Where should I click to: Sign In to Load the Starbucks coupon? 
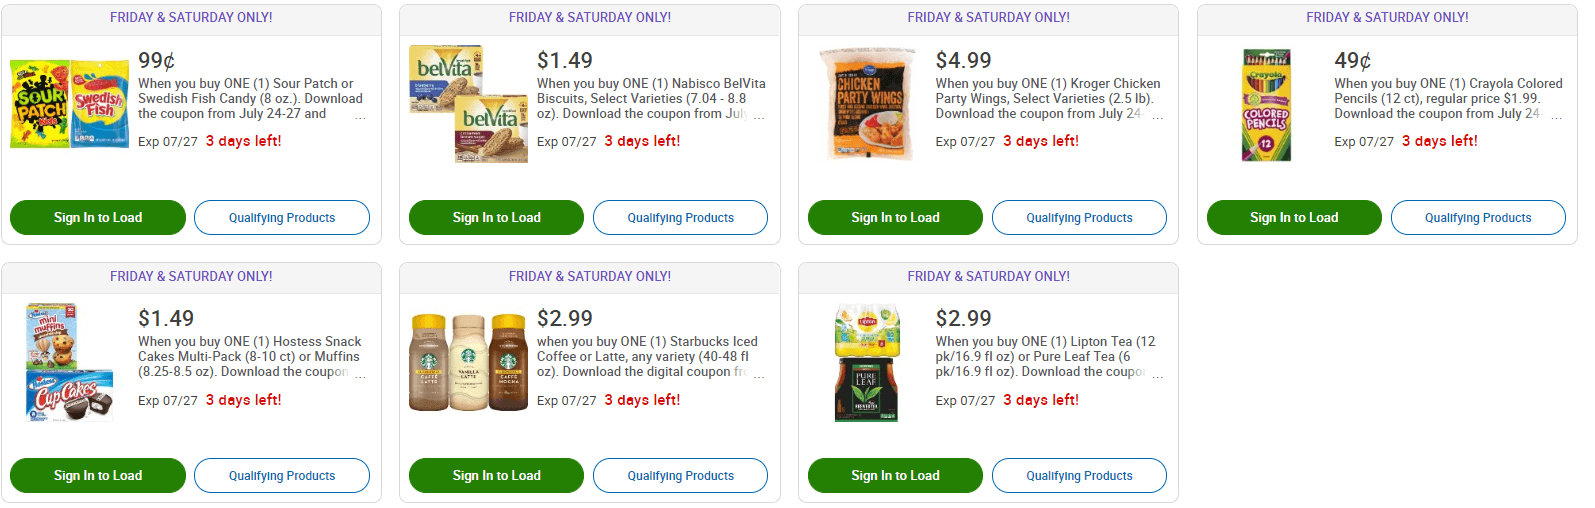coord(496,475)
